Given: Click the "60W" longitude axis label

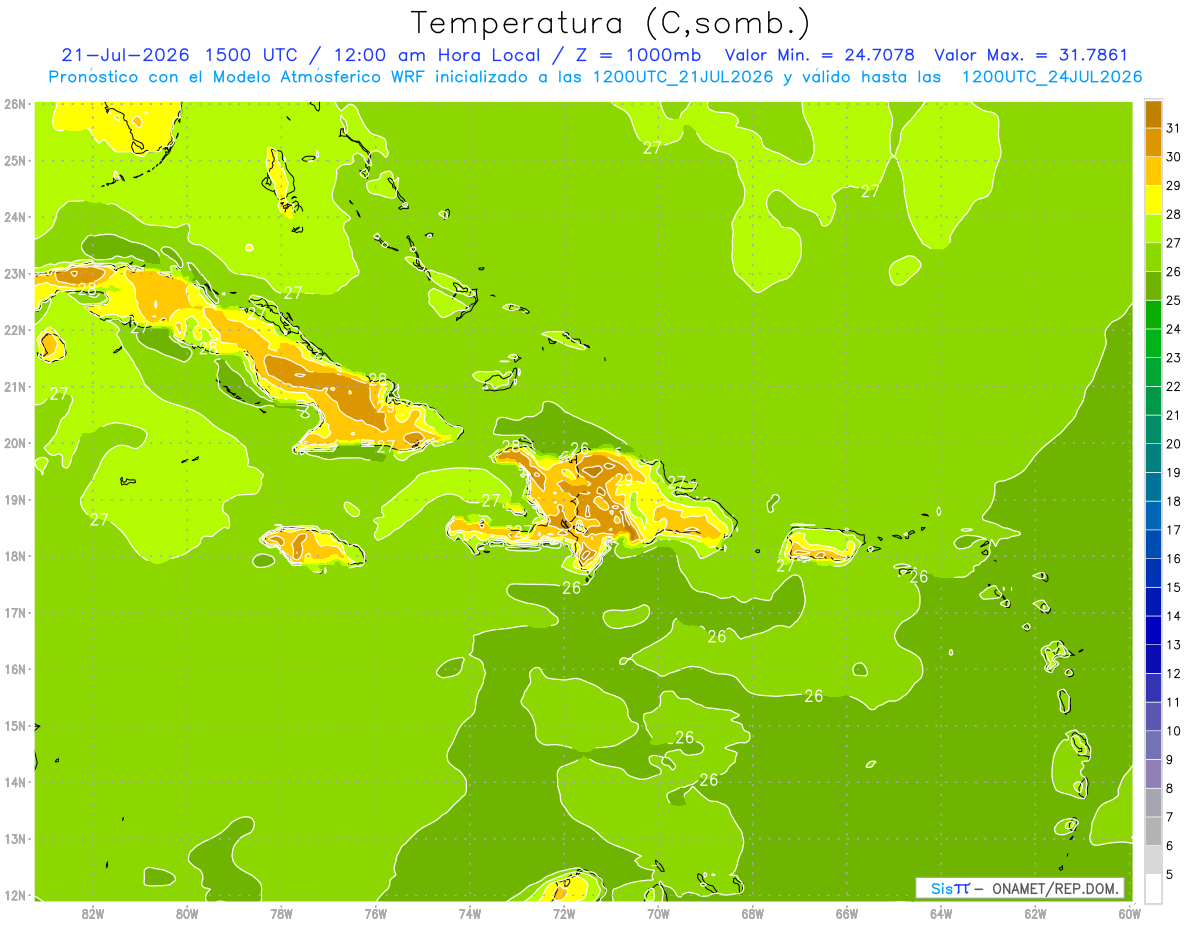Looking at the screenshot, I should 1130,914.
